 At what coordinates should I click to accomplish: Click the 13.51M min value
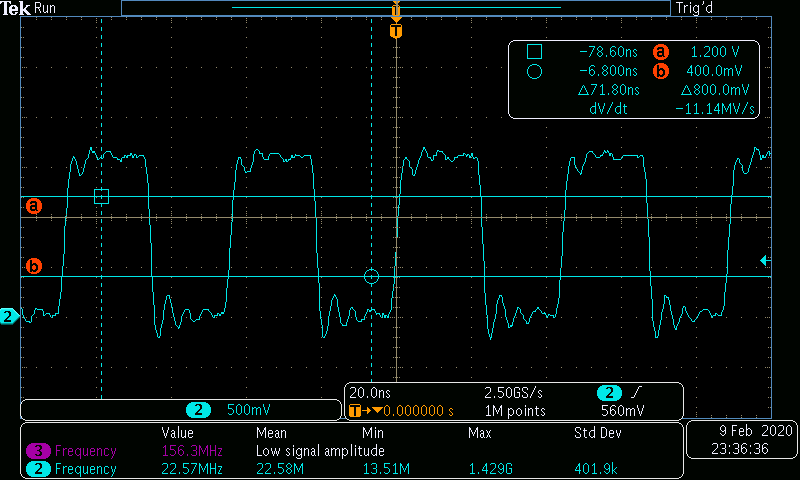click(x=386, y=469)
